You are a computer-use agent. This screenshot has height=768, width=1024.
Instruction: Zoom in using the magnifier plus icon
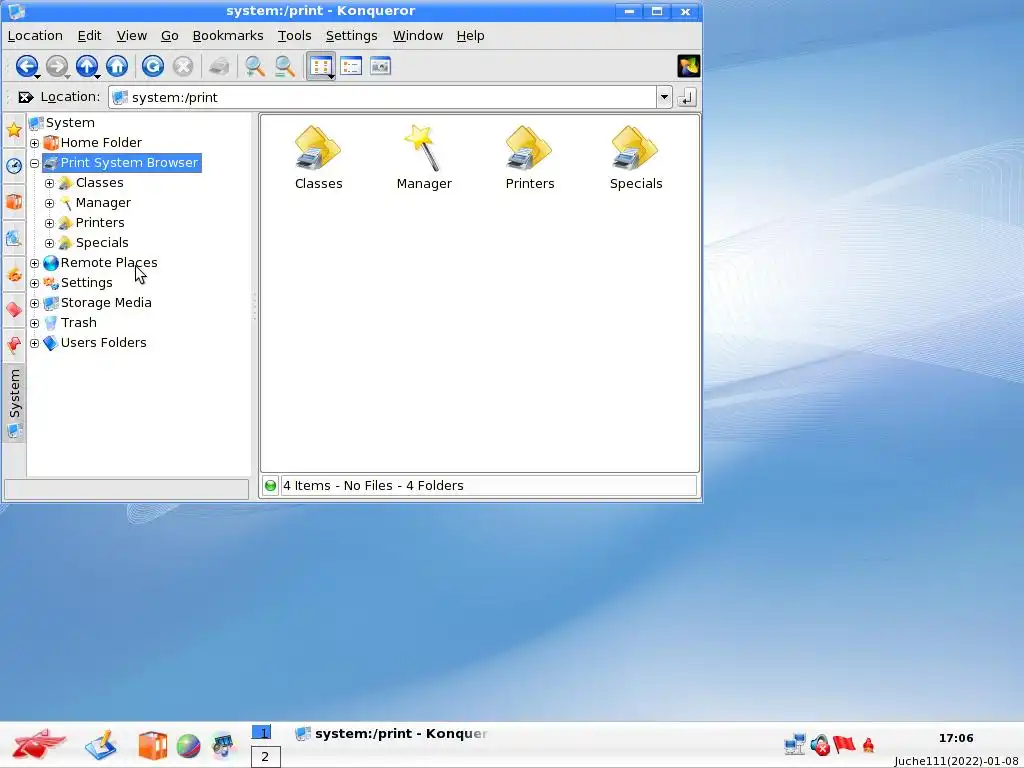[254, 66]
